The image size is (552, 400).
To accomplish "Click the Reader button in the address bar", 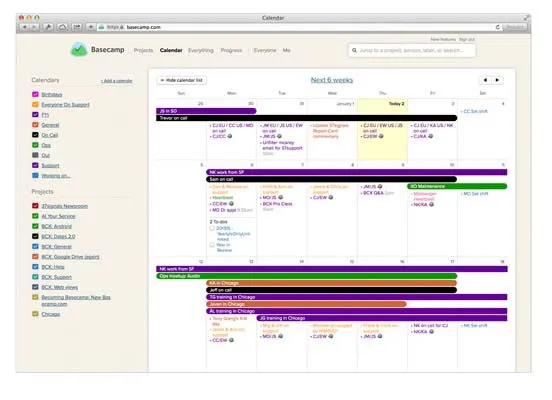I will click(515, 27).
